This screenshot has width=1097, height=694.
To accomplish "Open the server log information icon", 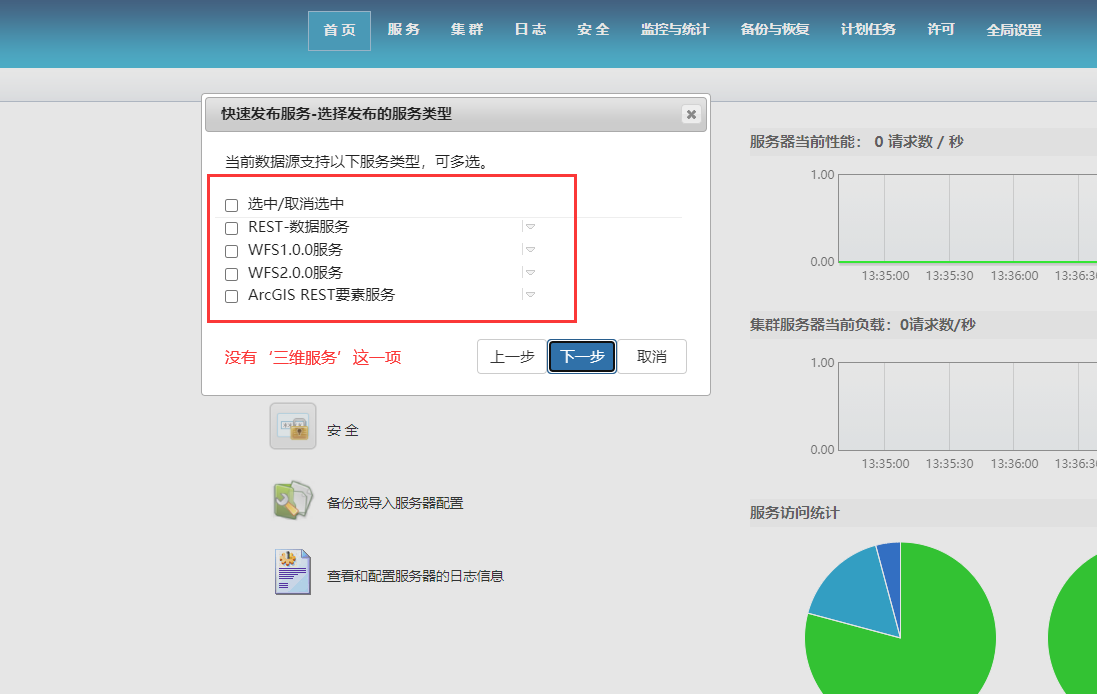I will coord(293,572).
